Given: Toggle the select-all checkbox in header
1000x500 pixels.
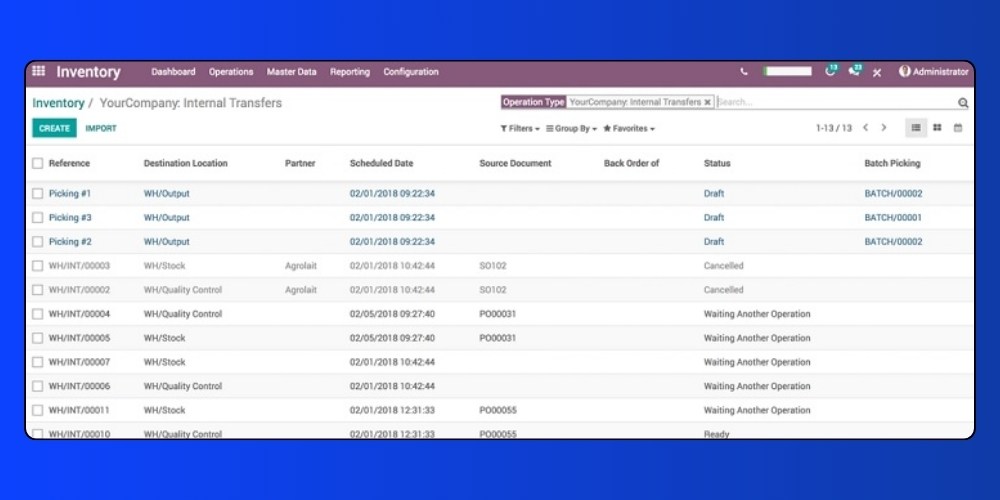Looking at the screenshot, I should click(x=38, y=163).
